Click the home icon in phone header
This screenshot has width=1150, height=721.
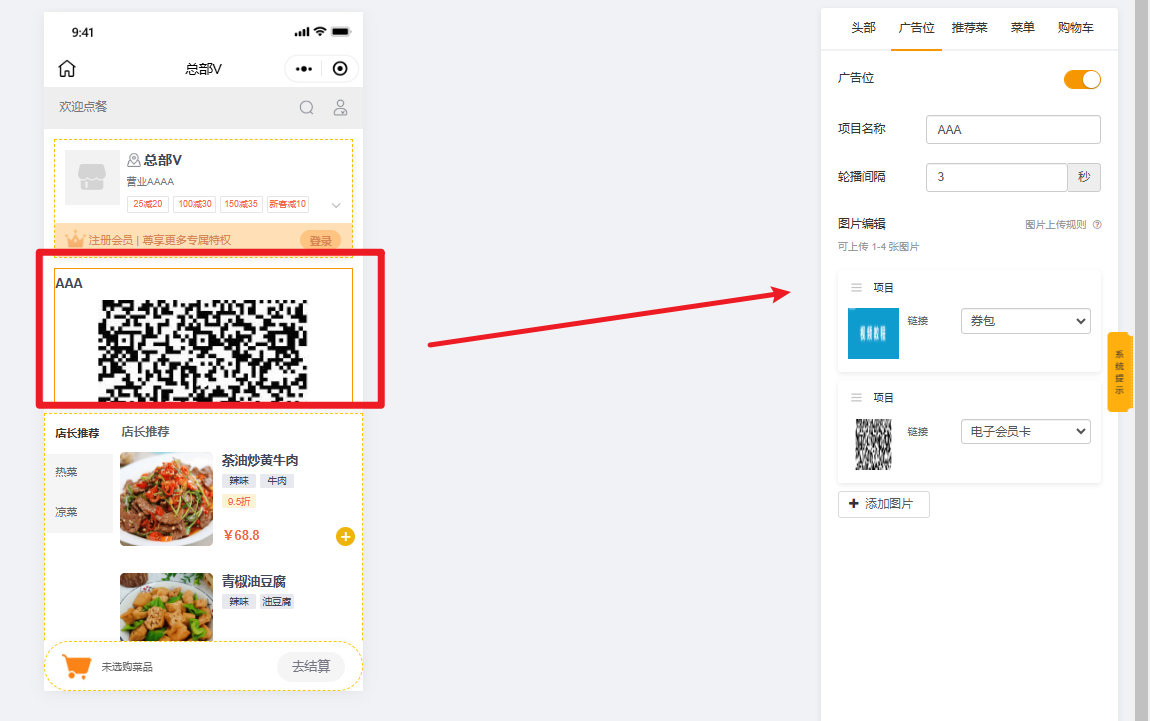(67, 69)
